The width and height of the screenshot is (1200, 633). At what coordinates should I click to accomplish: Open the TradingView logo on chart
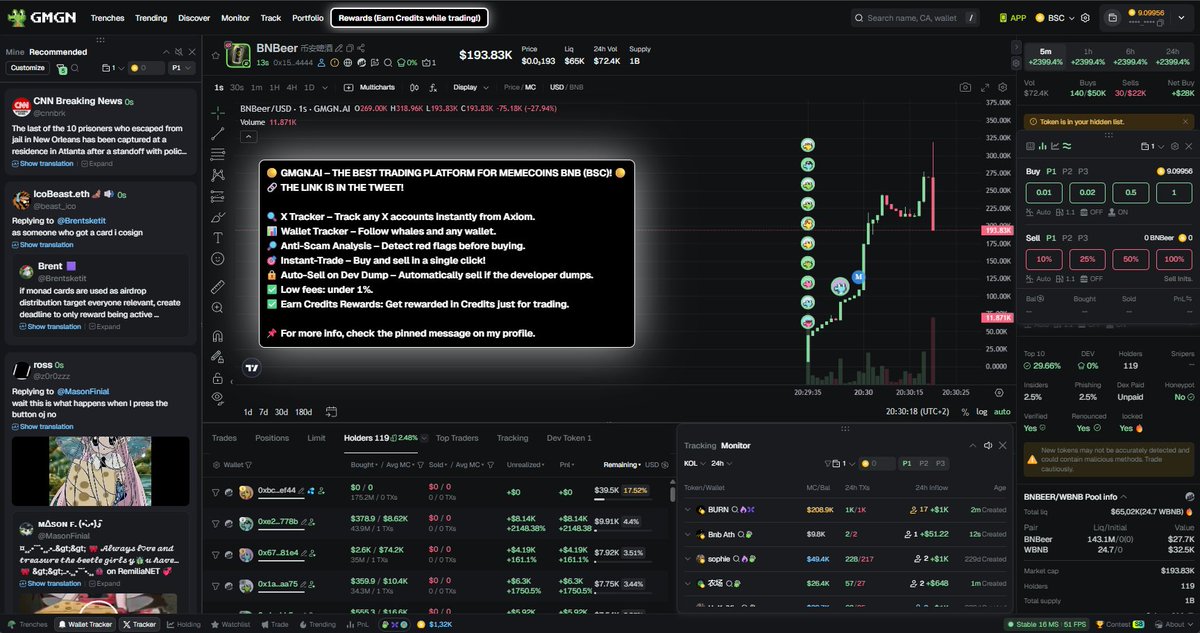click(252, 368)
